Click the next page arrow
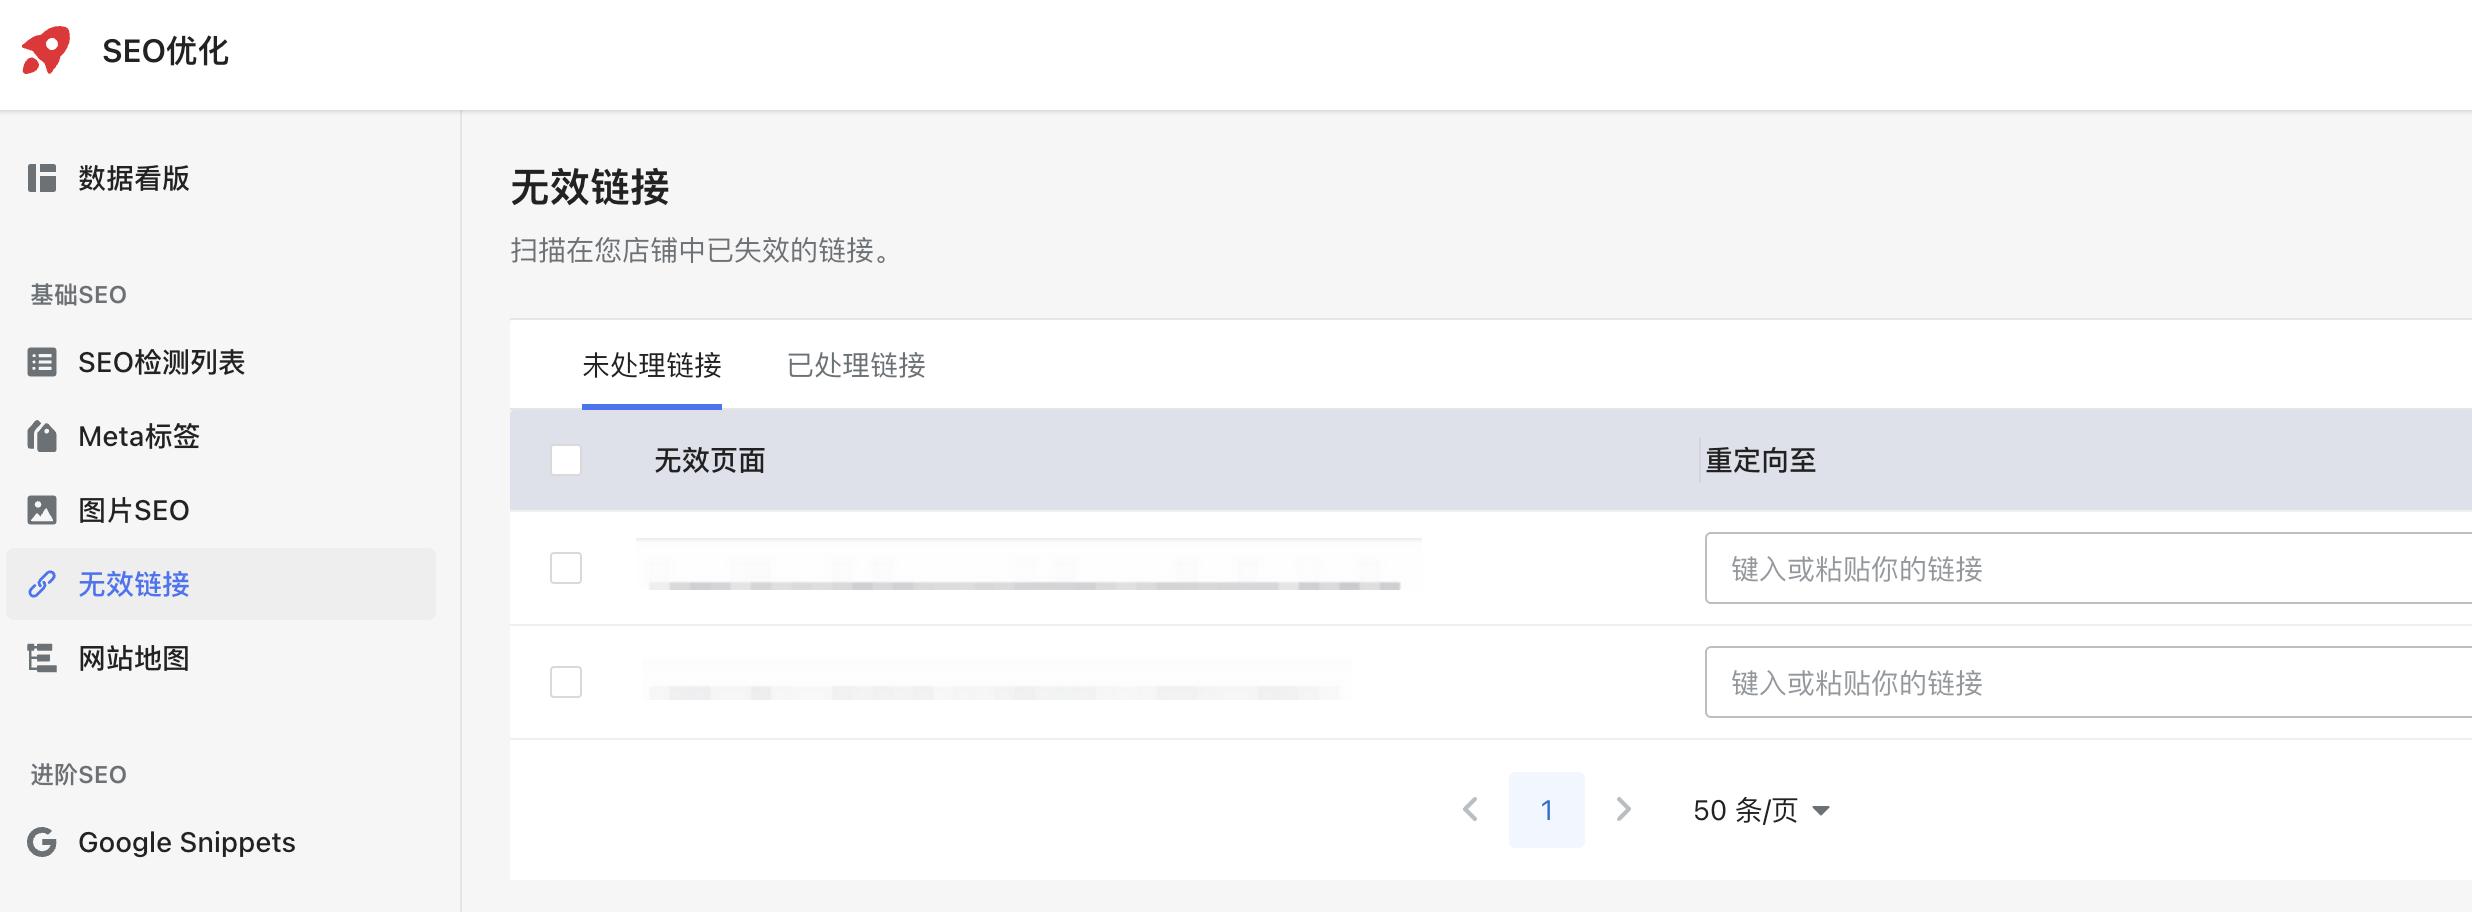 point(1623,810)
